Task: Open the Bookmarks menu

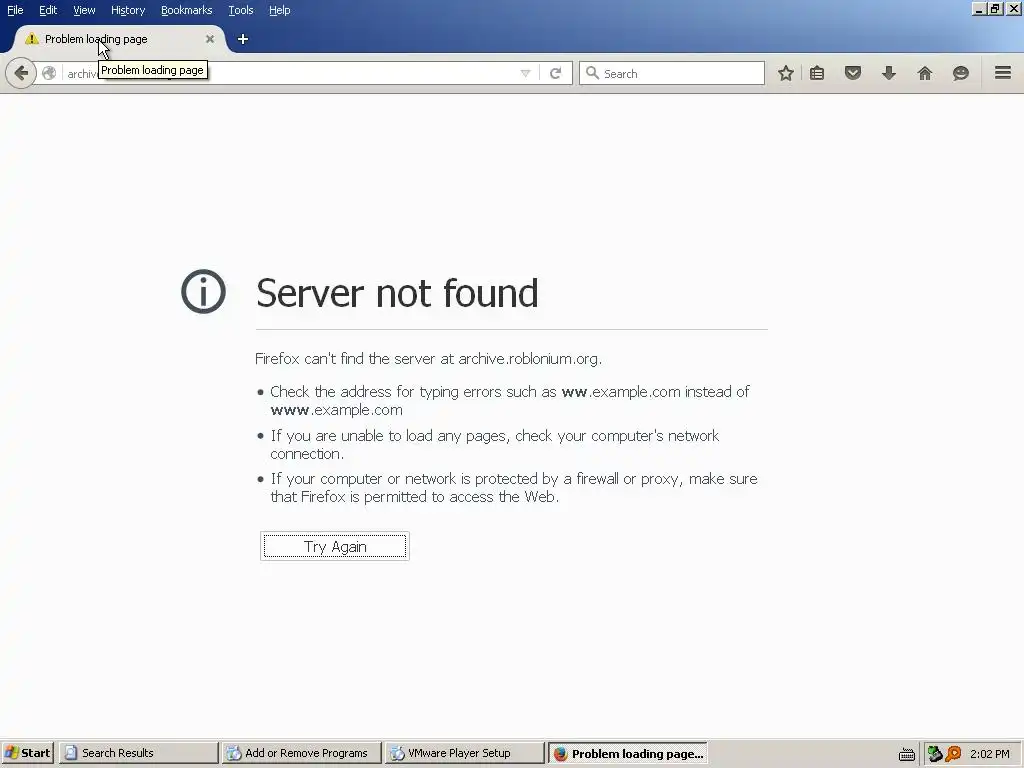Action: point(187,10)
